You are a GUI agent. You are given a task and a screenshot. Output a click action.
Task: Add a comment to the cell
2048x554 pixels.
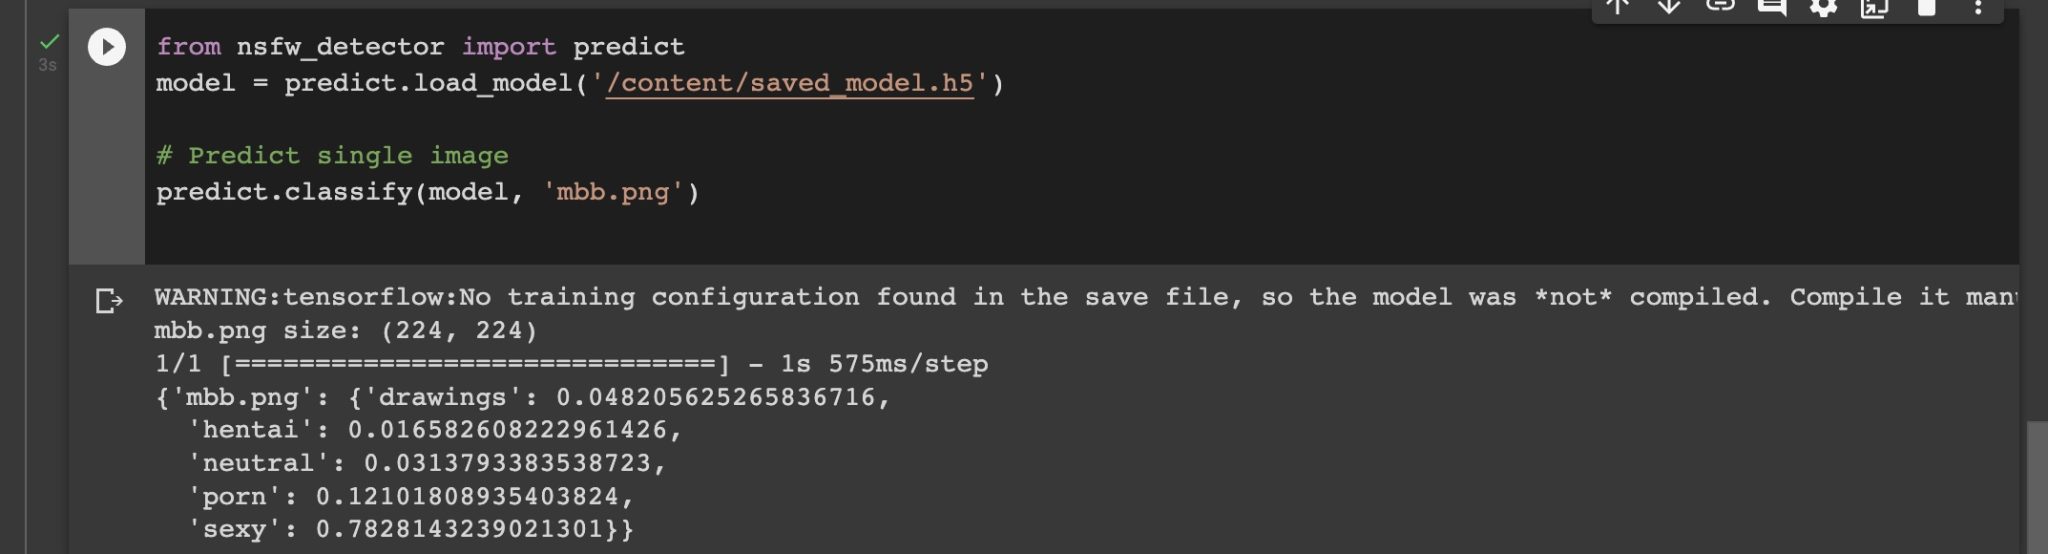coord(1772,6)
